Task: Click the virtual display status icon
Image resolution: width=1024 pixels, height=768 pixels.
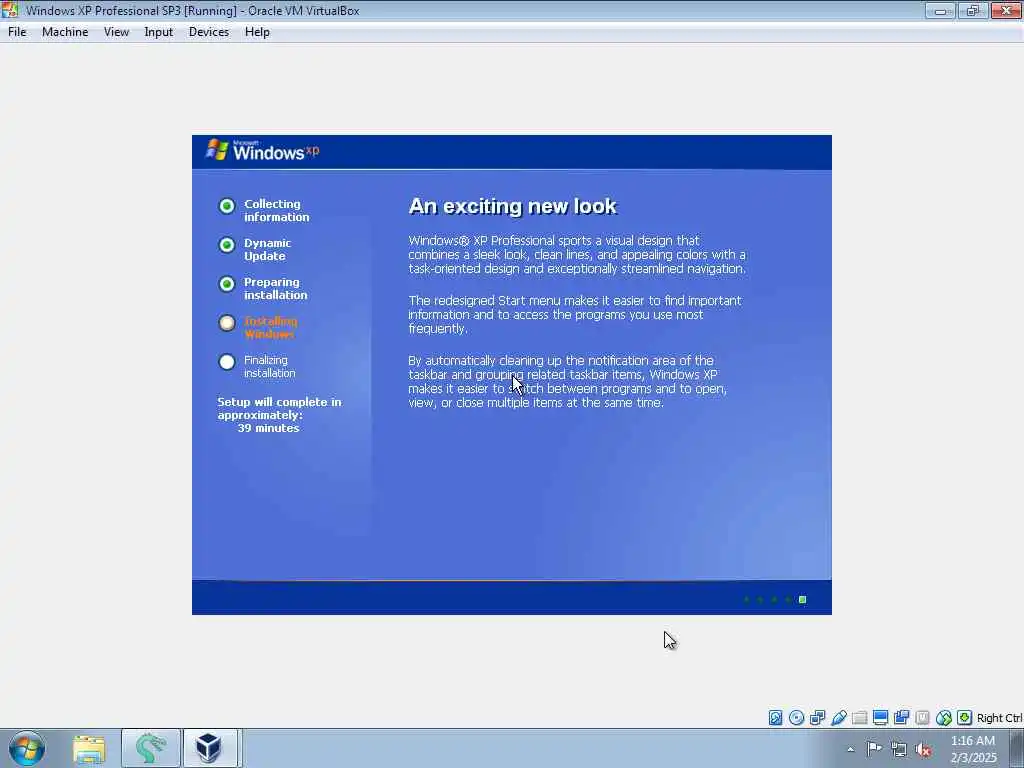Action: pyautogui.click(x=880, y=718)
